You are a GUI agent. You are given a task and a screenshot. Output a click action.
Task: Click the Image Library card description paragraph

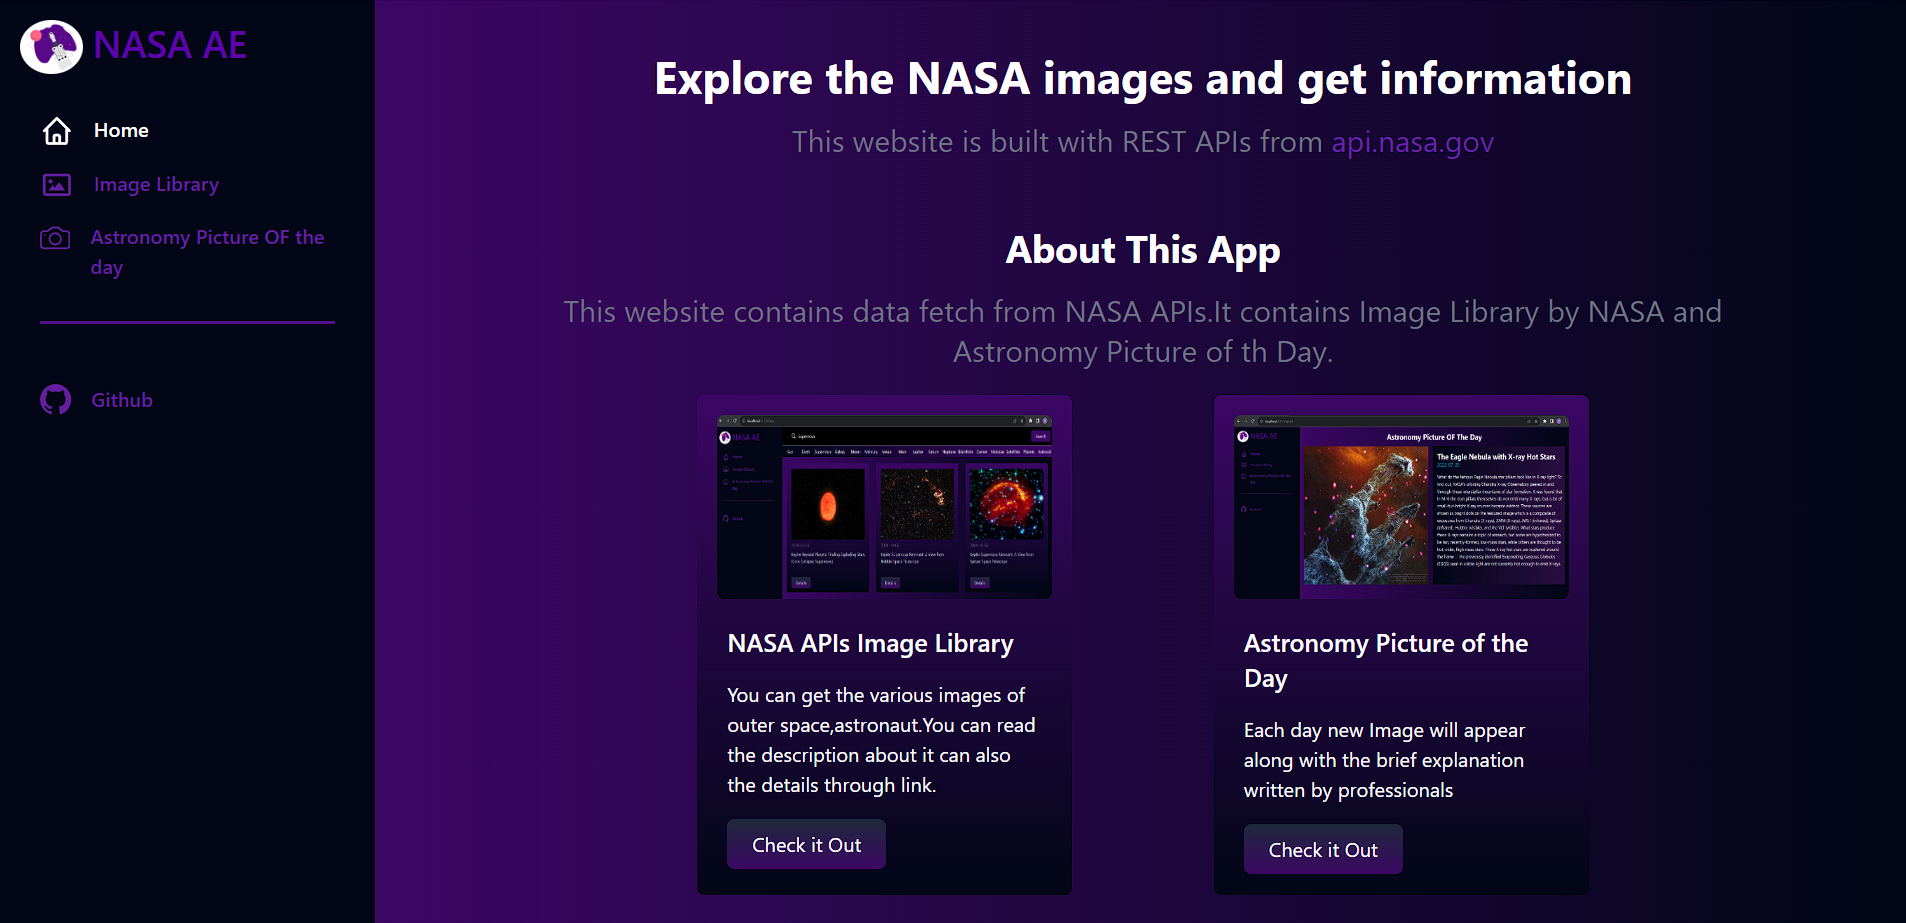[x=881, y=740]
